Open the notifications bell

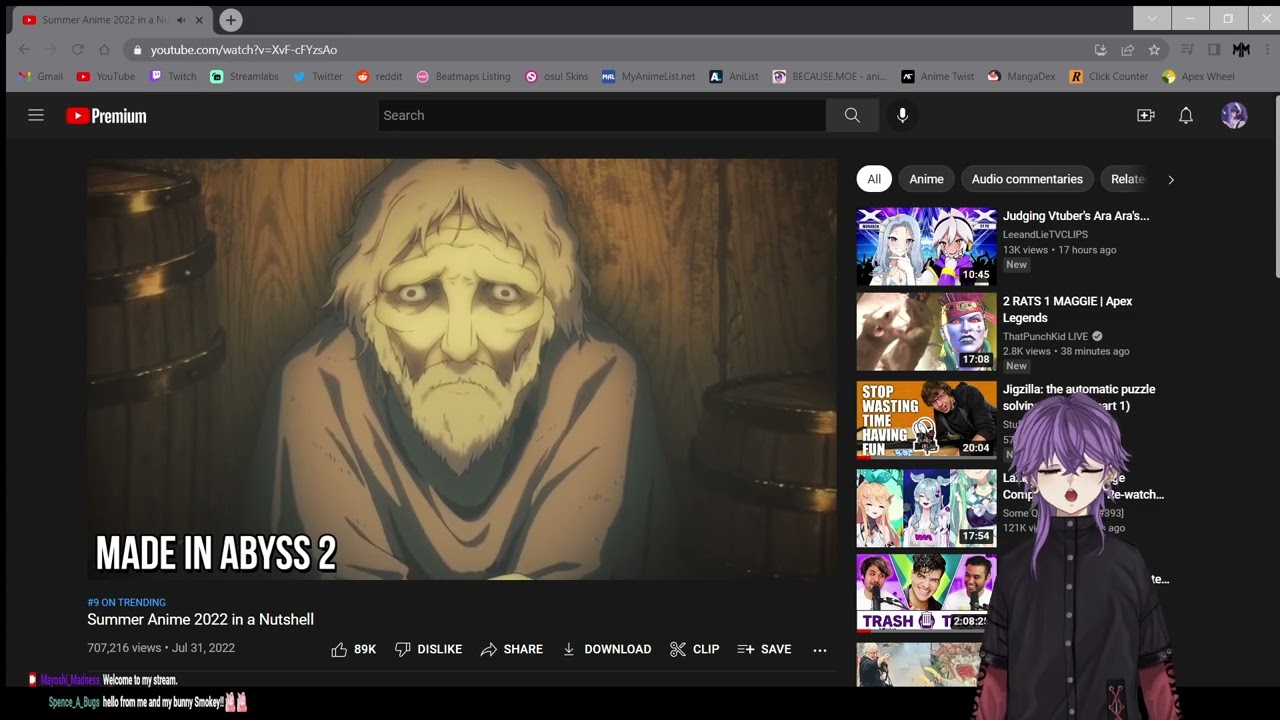1186,115
